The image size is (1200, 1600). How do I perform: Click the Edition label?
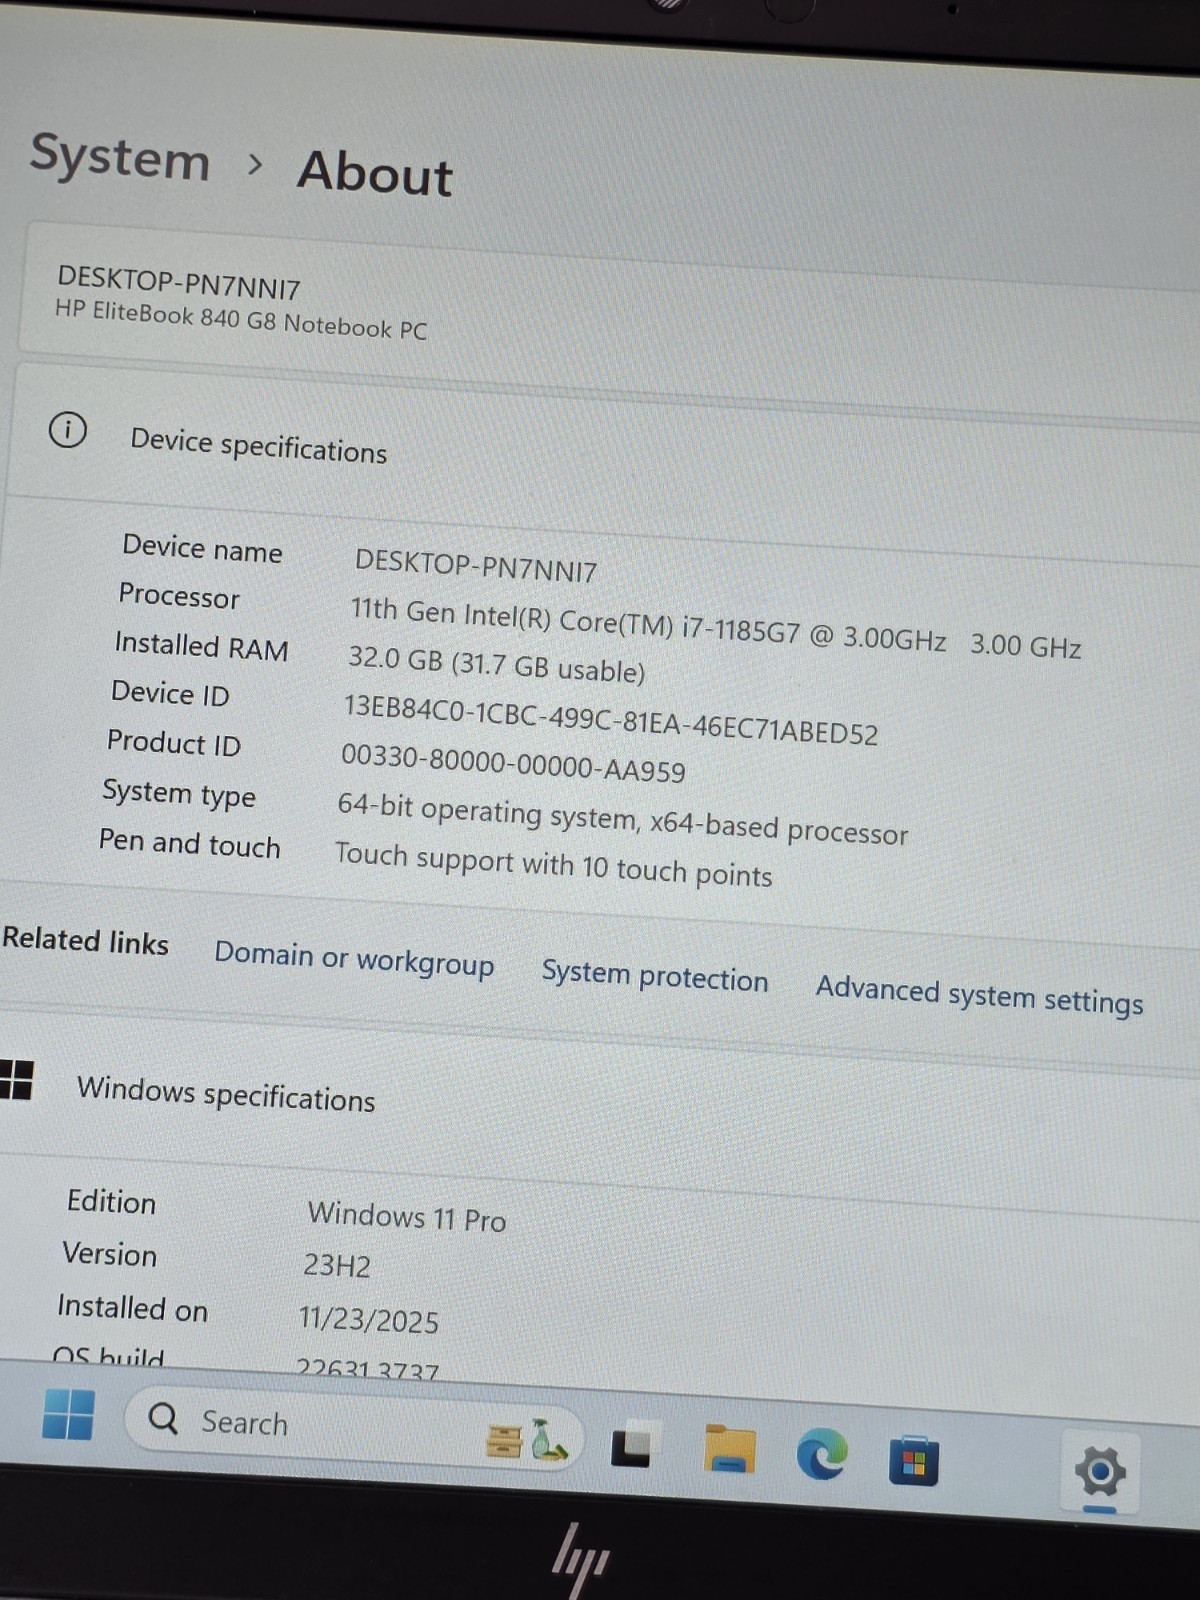[111, 1201]
